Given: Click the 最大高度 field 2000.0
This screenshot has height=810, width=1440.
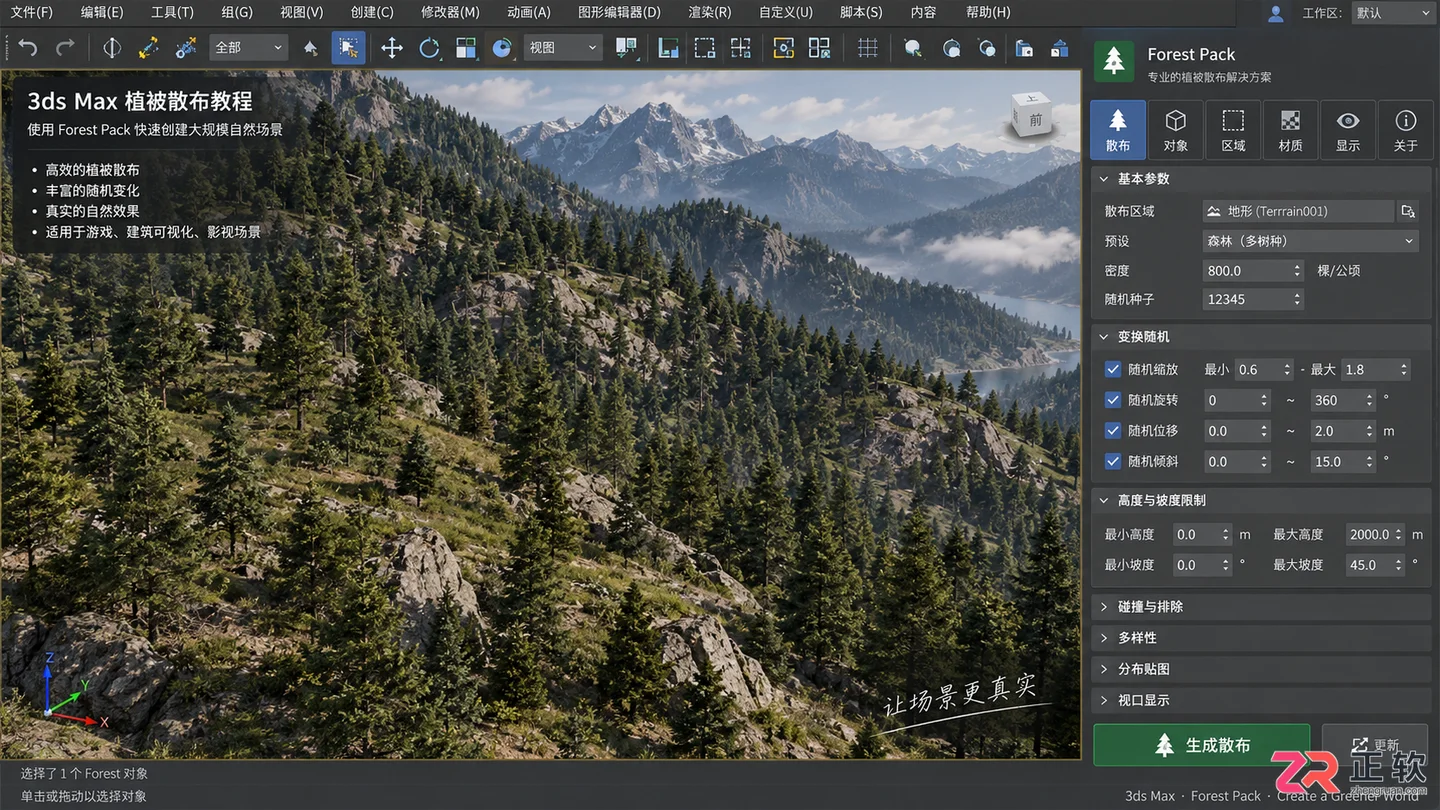Looking at the screenshot, I should click(x=1375, y=535).
